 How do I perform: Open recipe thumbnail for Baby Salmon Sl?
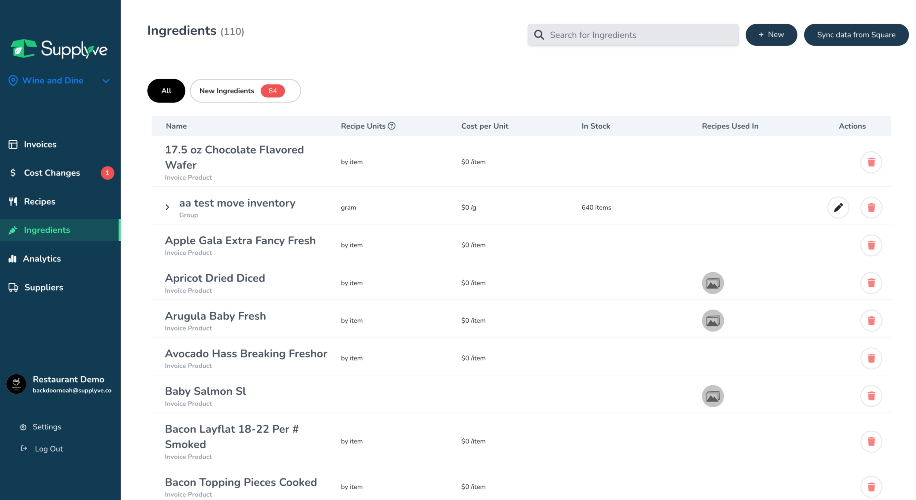713,396
